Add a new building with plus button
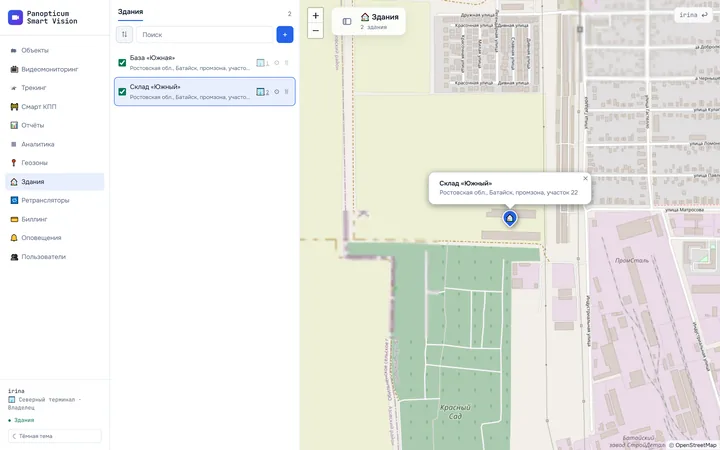 [285, 34]
